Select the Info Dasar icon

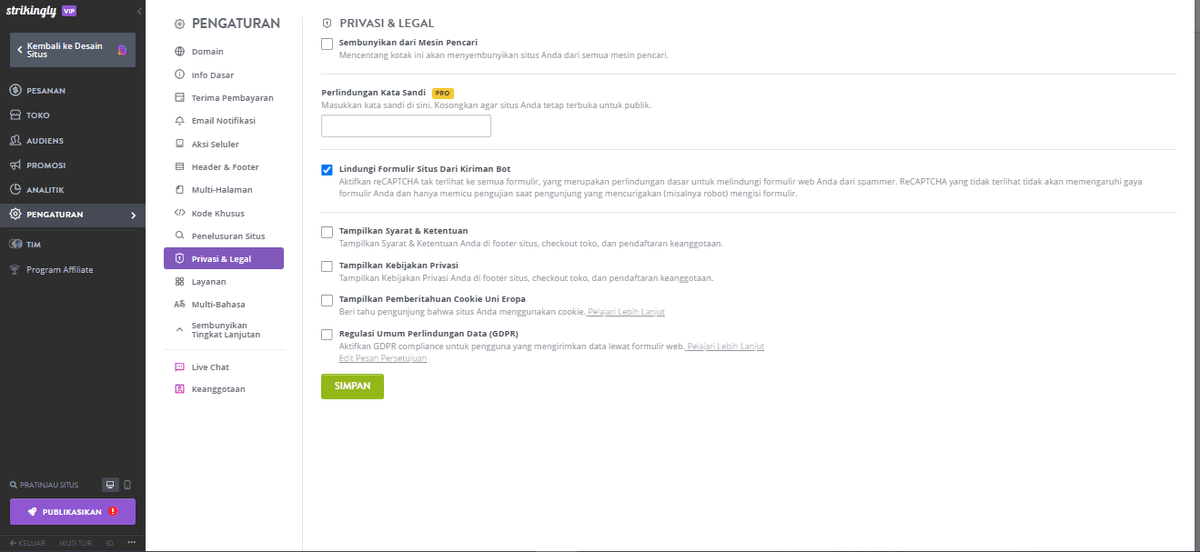pyautogui.click(x=179, y=74)
